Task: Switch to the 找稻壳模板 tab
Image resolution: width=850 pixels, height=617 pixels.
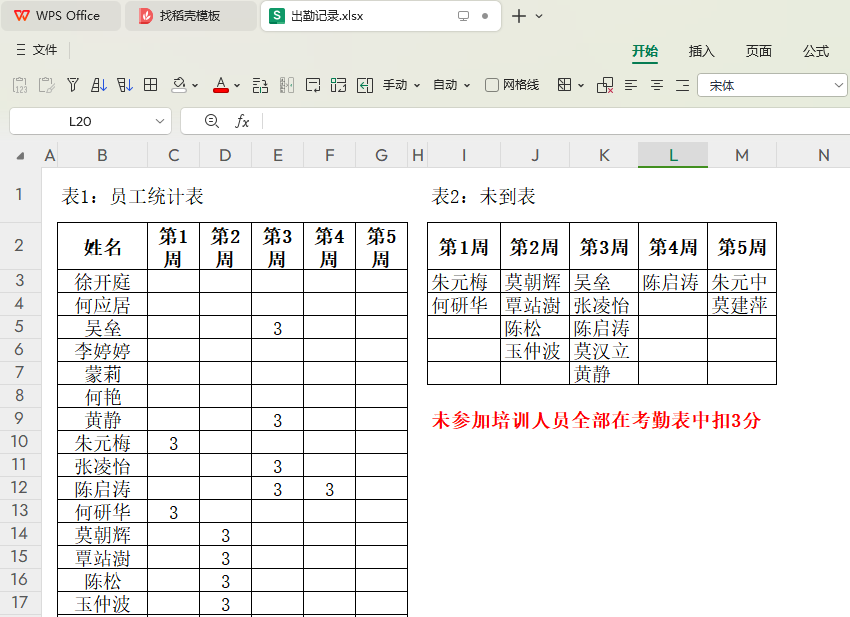Action: [190, 16]
